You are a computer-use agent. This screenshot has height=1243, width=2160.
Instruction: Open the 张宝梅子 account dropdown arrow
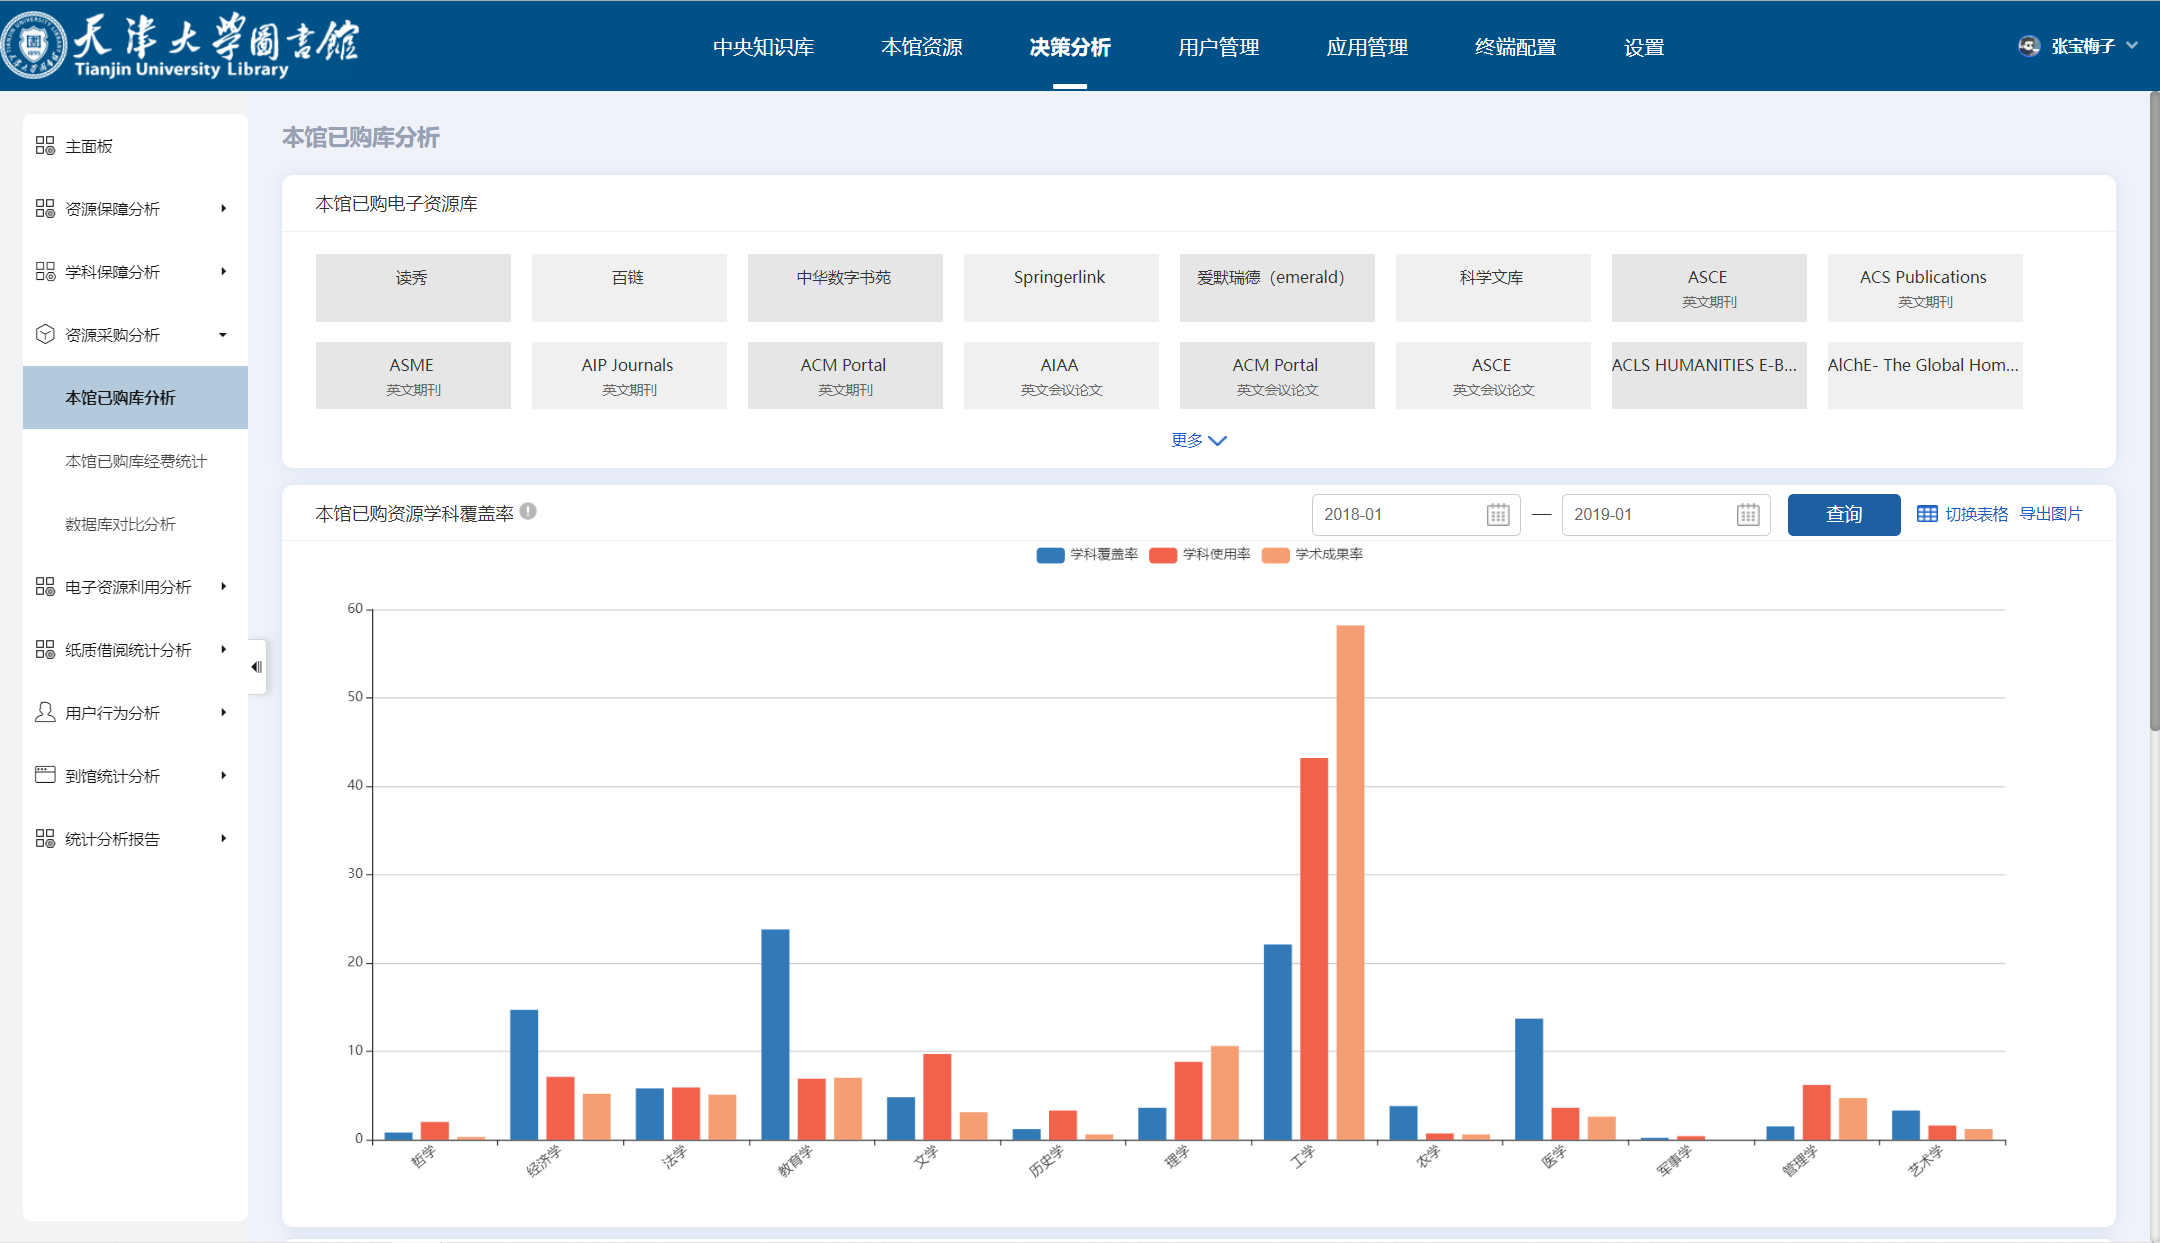2132,46
